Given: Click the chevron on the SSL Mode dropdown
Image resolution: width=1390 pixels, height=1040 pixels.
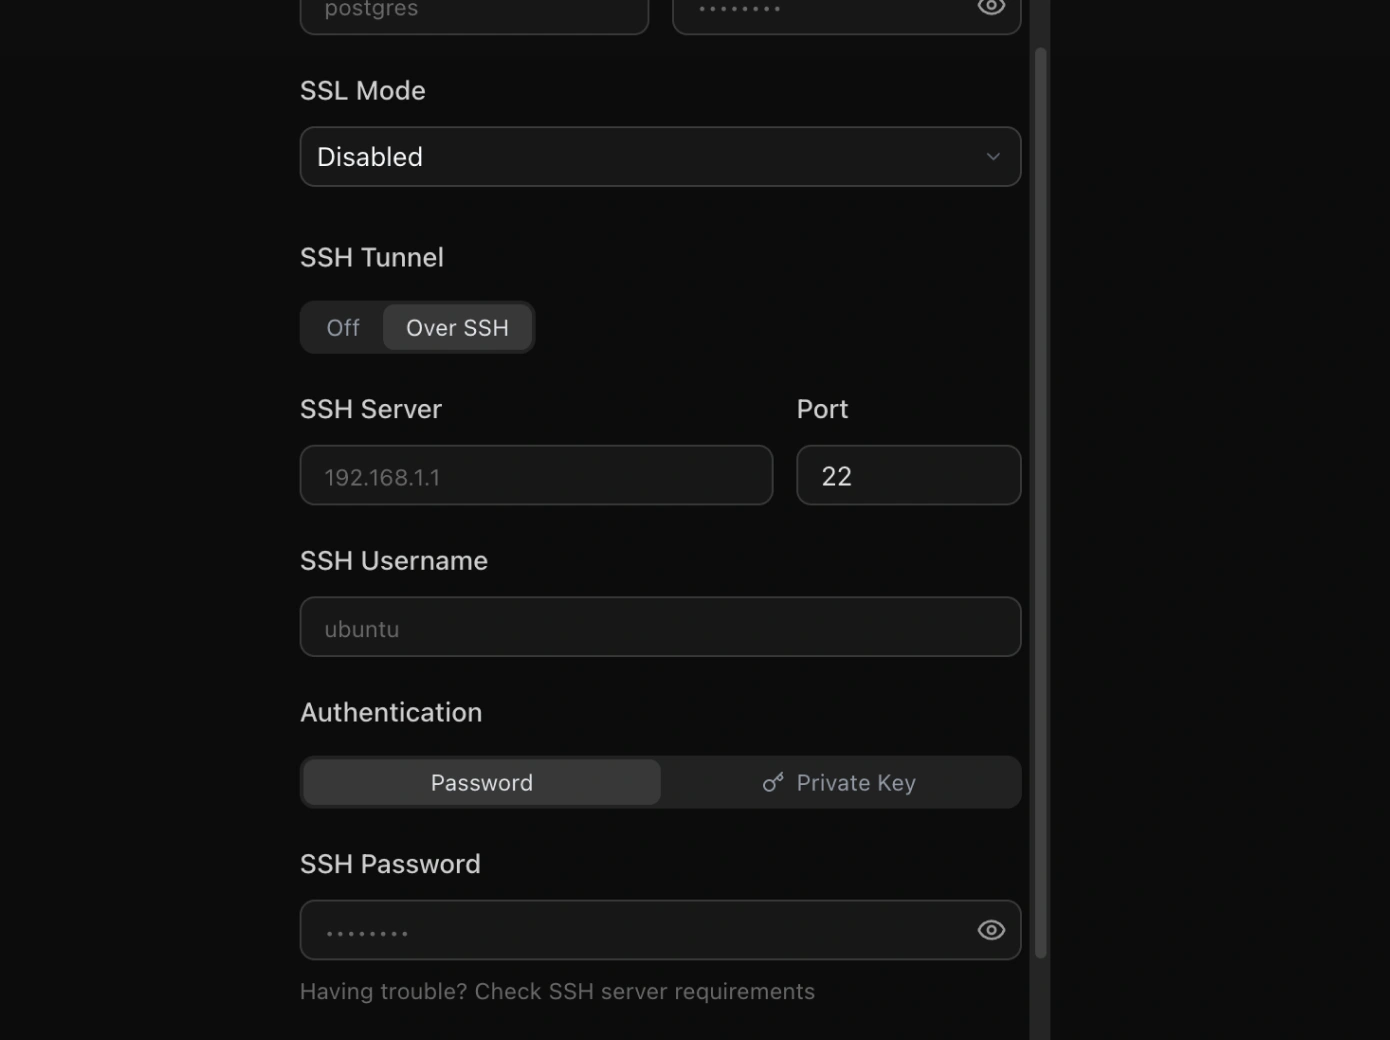Looking at the screenshot, I should tap(993, 156).
